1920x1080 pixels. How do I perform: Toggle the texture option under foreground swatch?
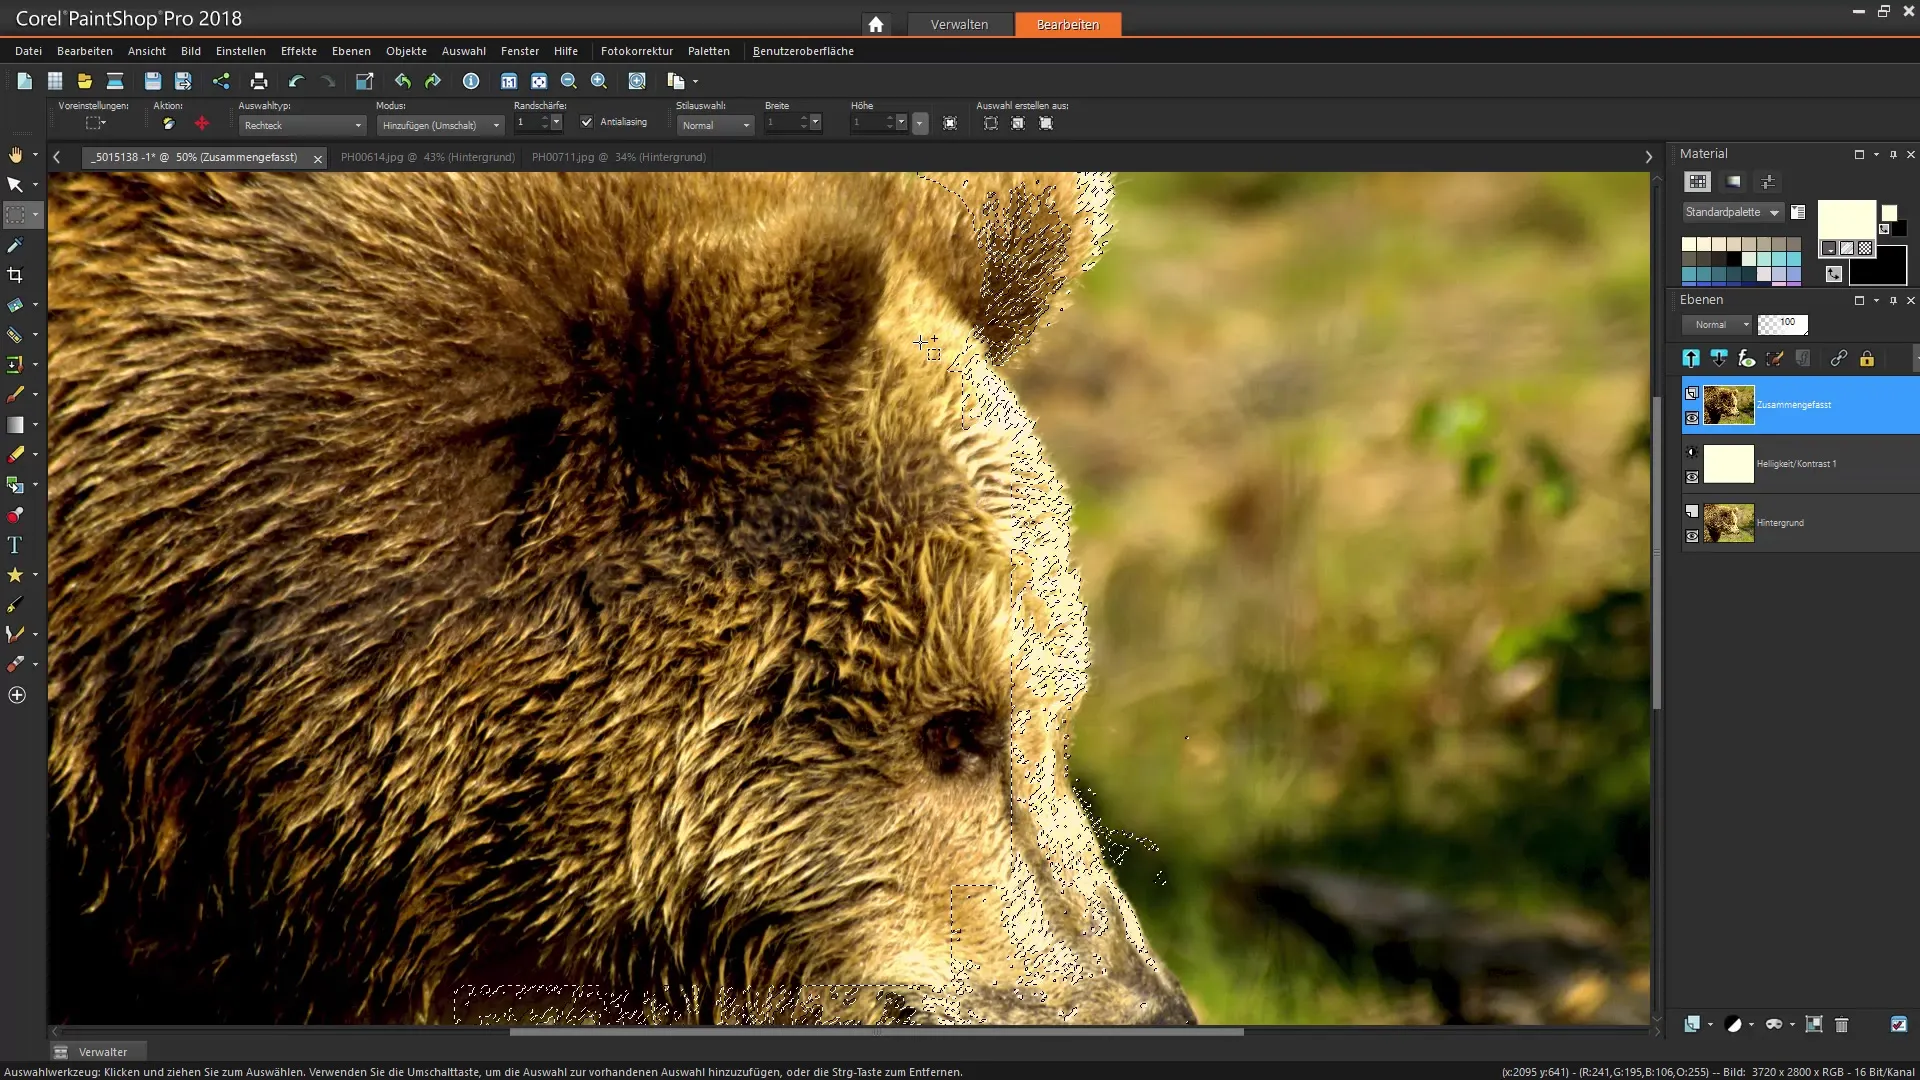click(x=1847, y=248)
